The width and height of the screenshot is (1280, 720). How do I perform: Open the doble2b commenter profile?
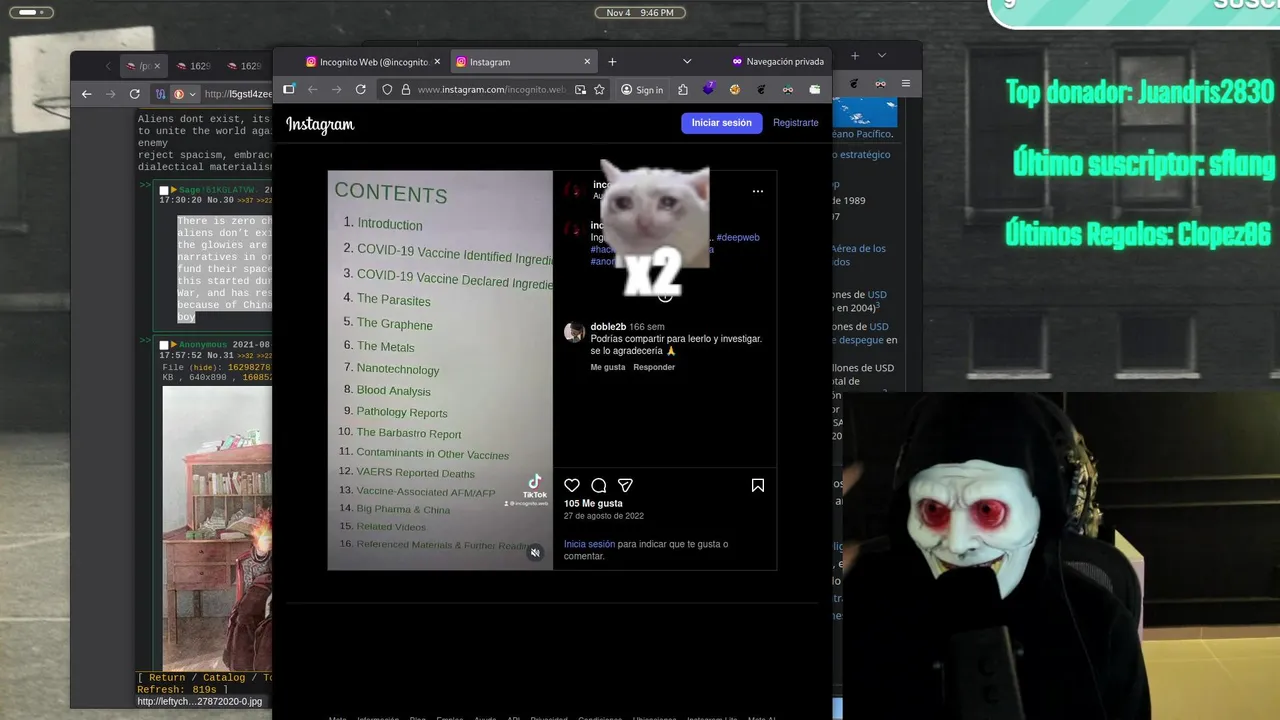coord(608,327)
